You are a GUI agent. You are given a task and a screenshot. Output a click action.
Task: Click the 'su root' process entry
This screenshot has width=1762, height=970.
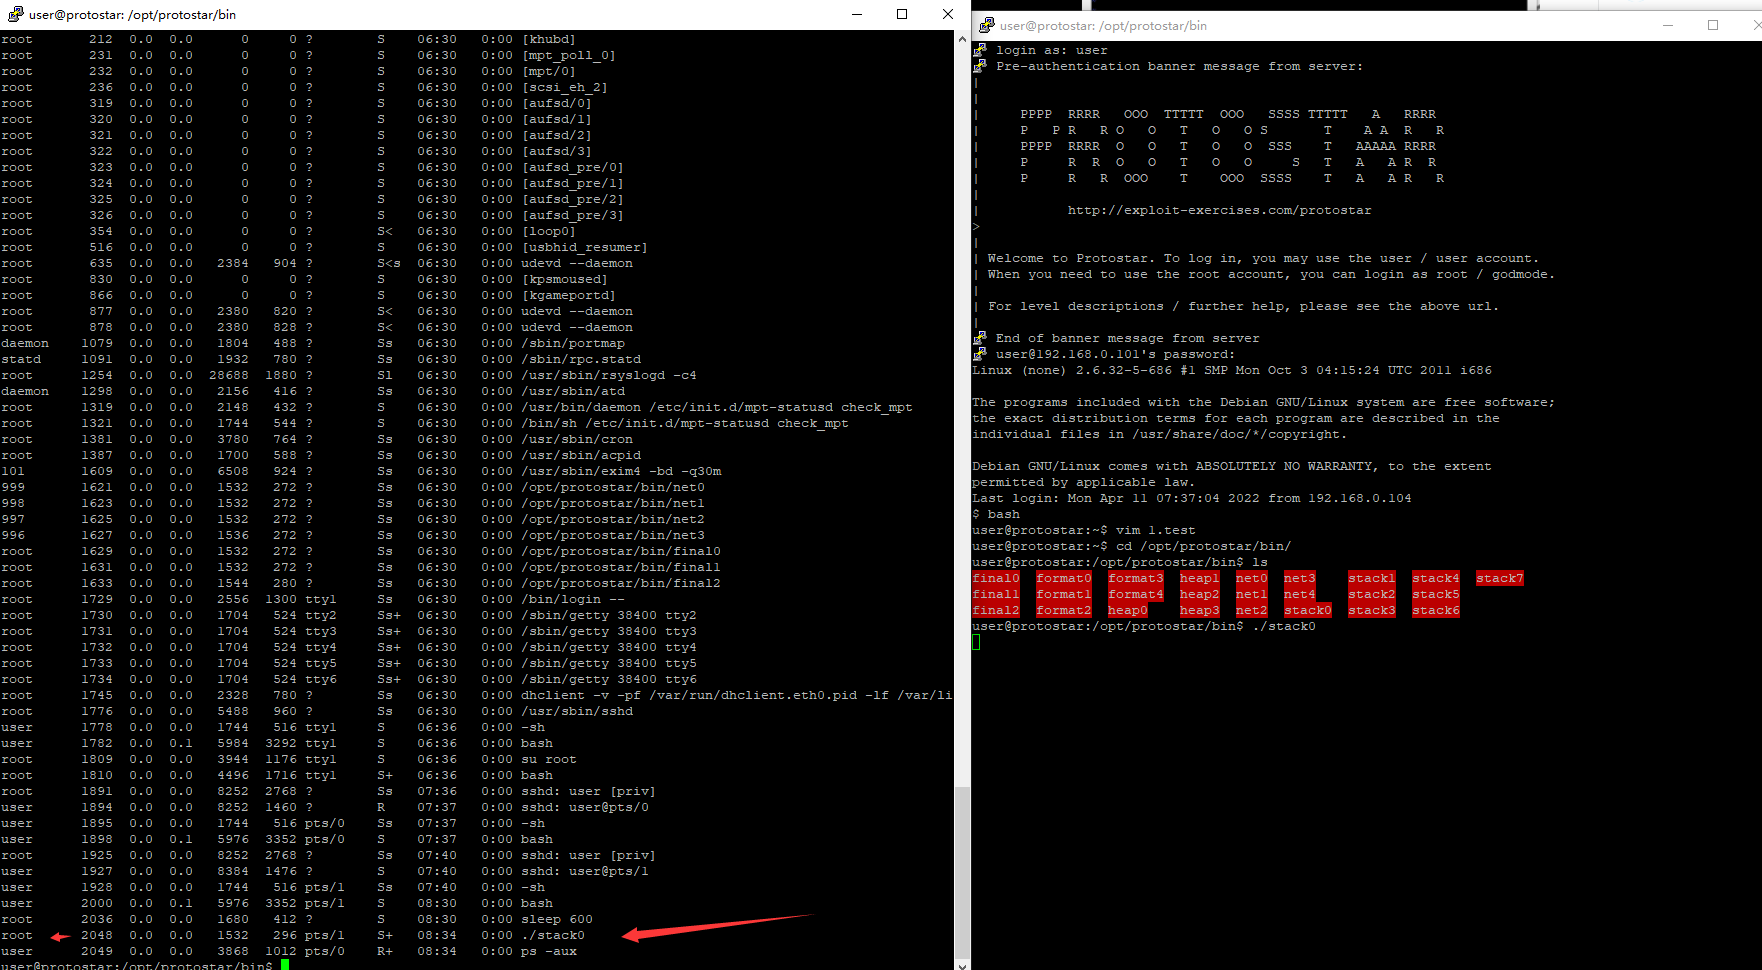coord(549,759)
